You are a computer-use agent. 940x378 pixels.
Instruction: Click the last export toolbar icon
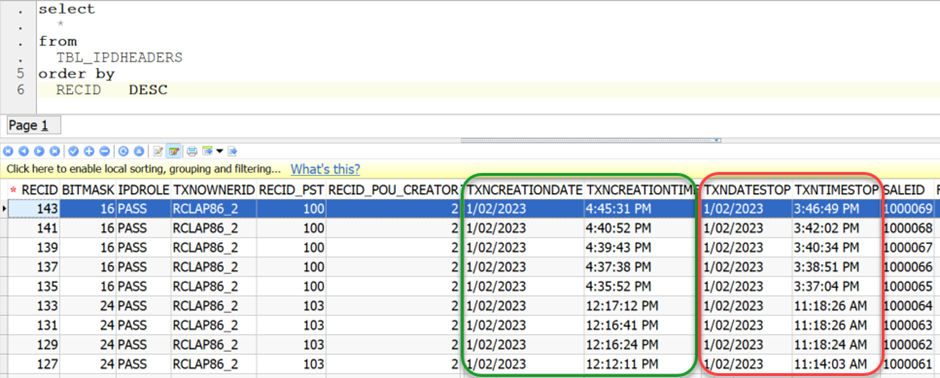[x=233, y=151]
